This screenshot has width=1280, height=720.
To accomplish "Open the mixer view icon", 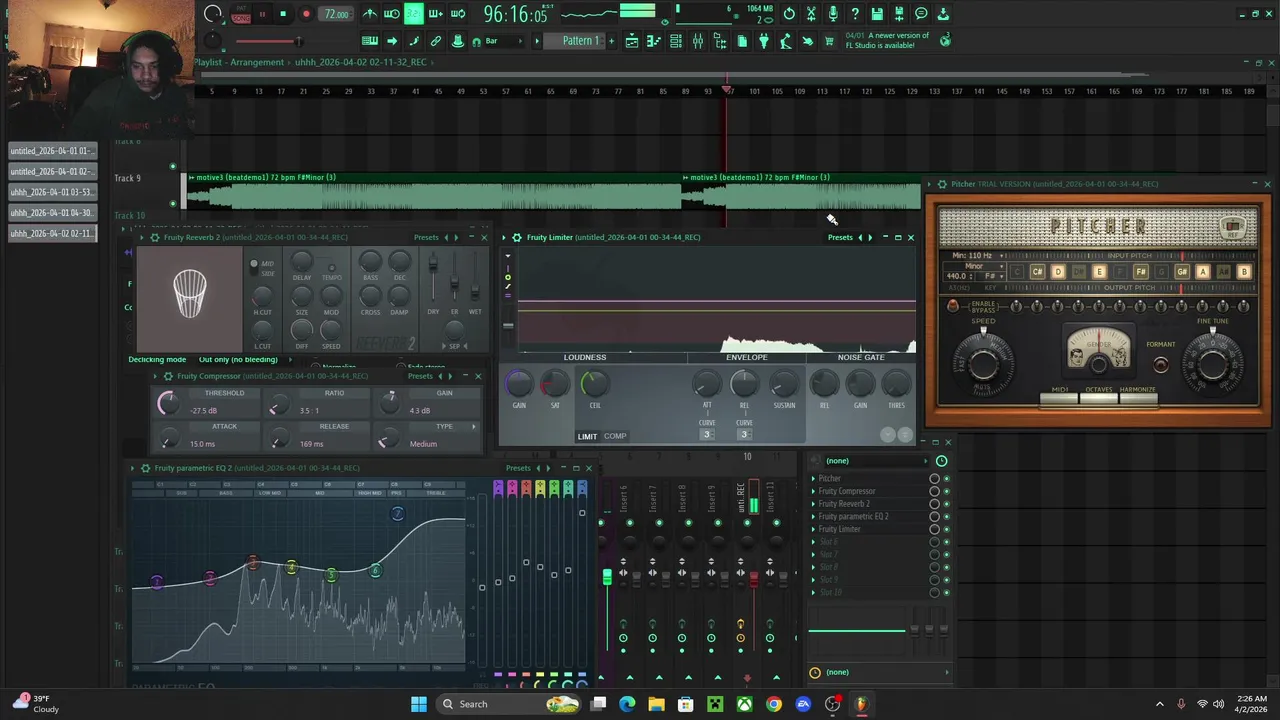I will click(x=698, y=41).
